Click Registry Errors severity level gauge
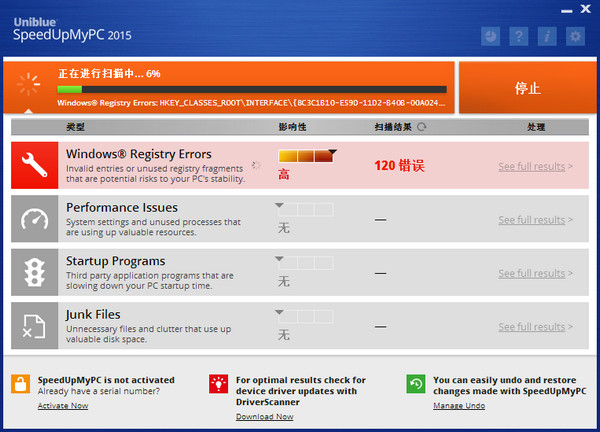 click(306, 156)
